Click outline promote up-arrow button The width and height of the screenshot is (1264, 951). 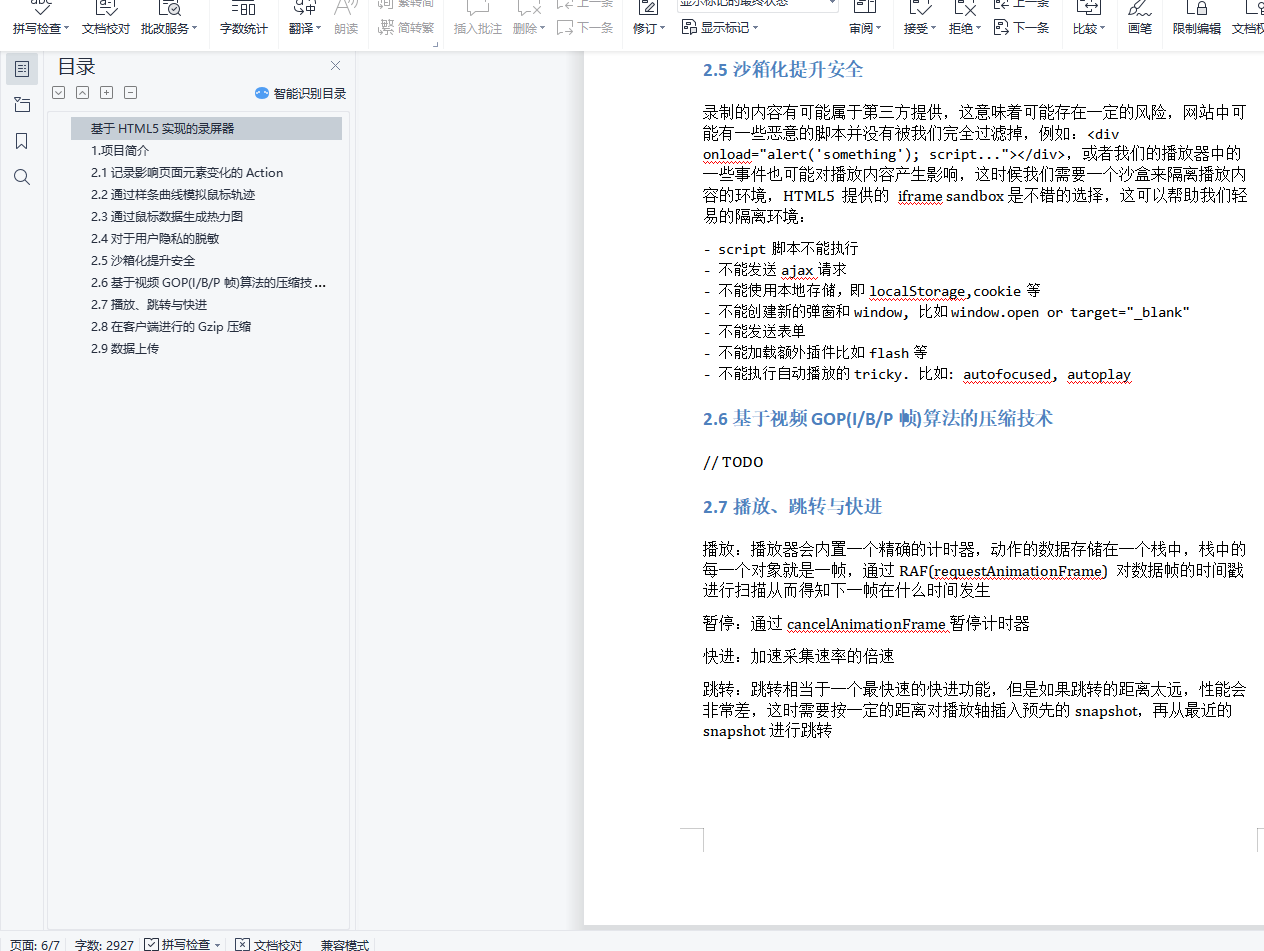(x=83, y=93)
